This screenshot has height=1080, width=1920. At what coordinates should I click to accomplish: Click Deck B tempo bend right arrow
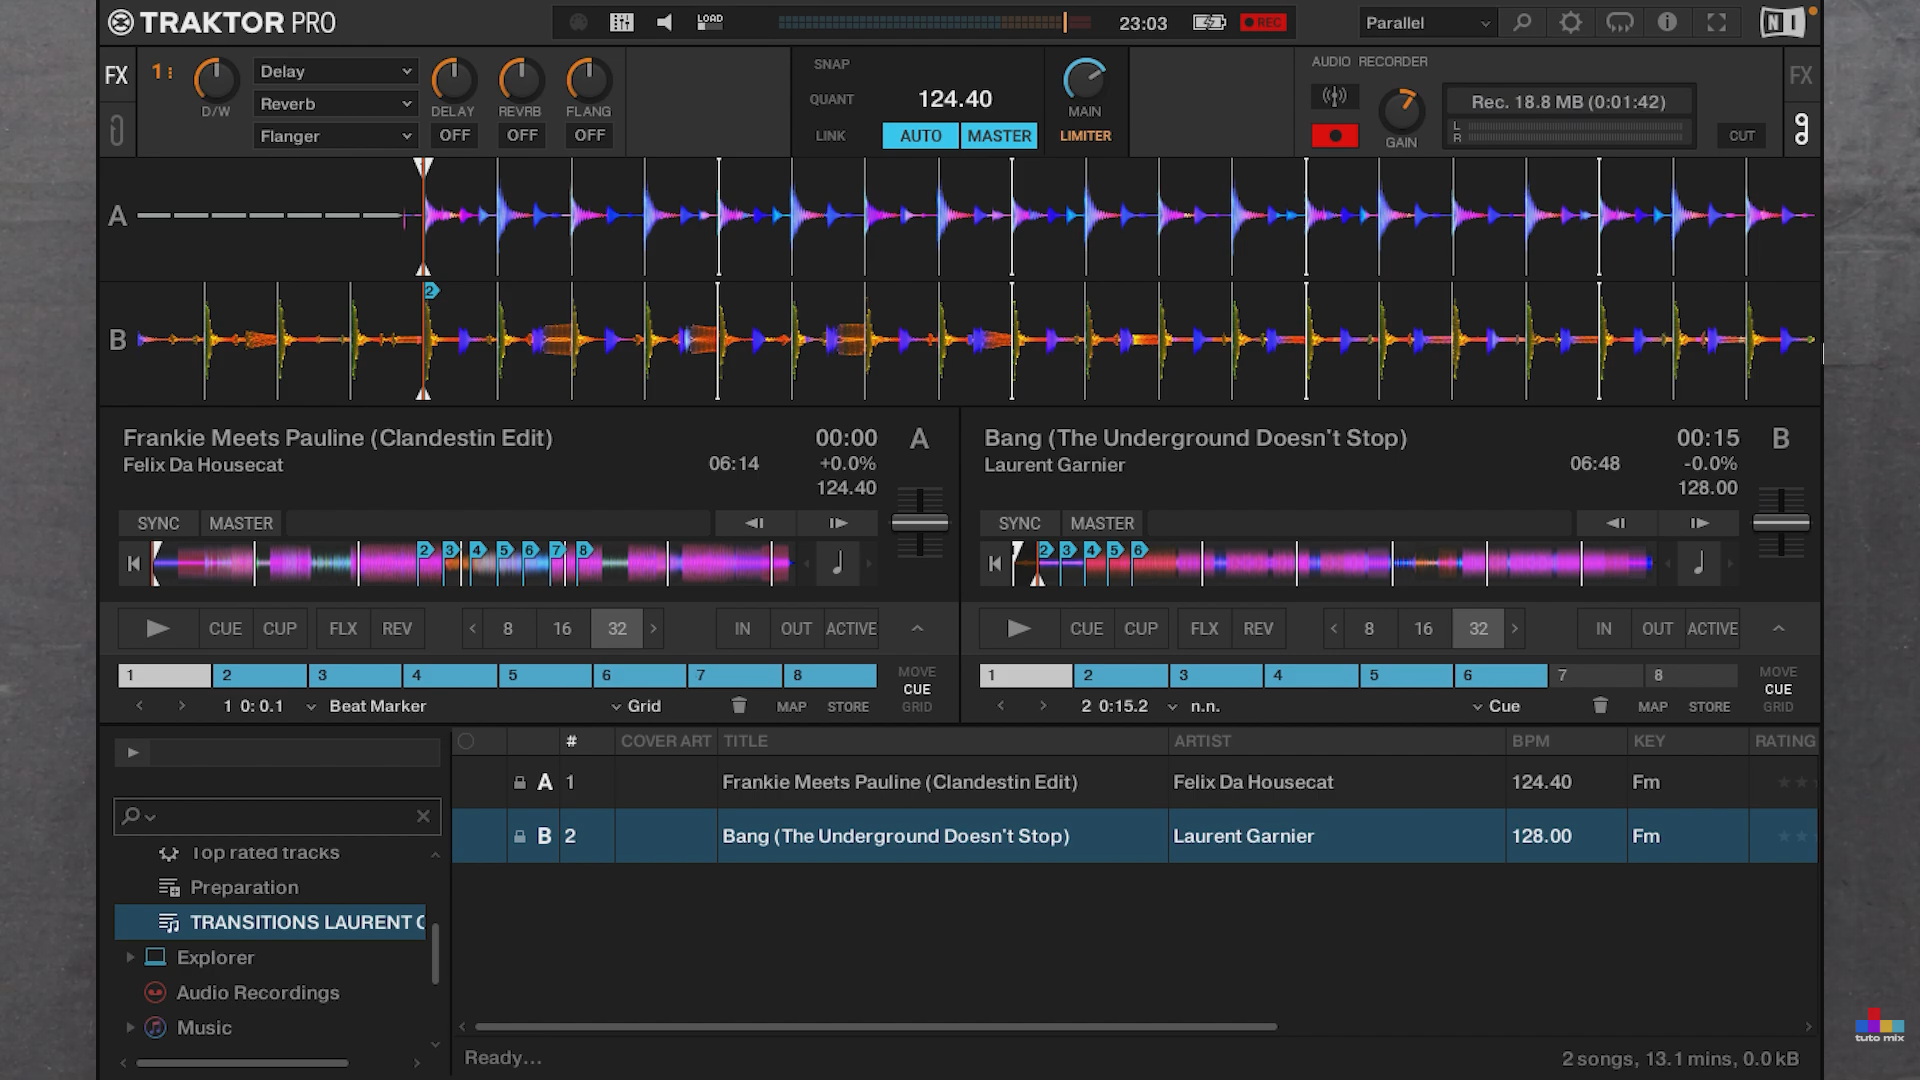[1699, 523]
